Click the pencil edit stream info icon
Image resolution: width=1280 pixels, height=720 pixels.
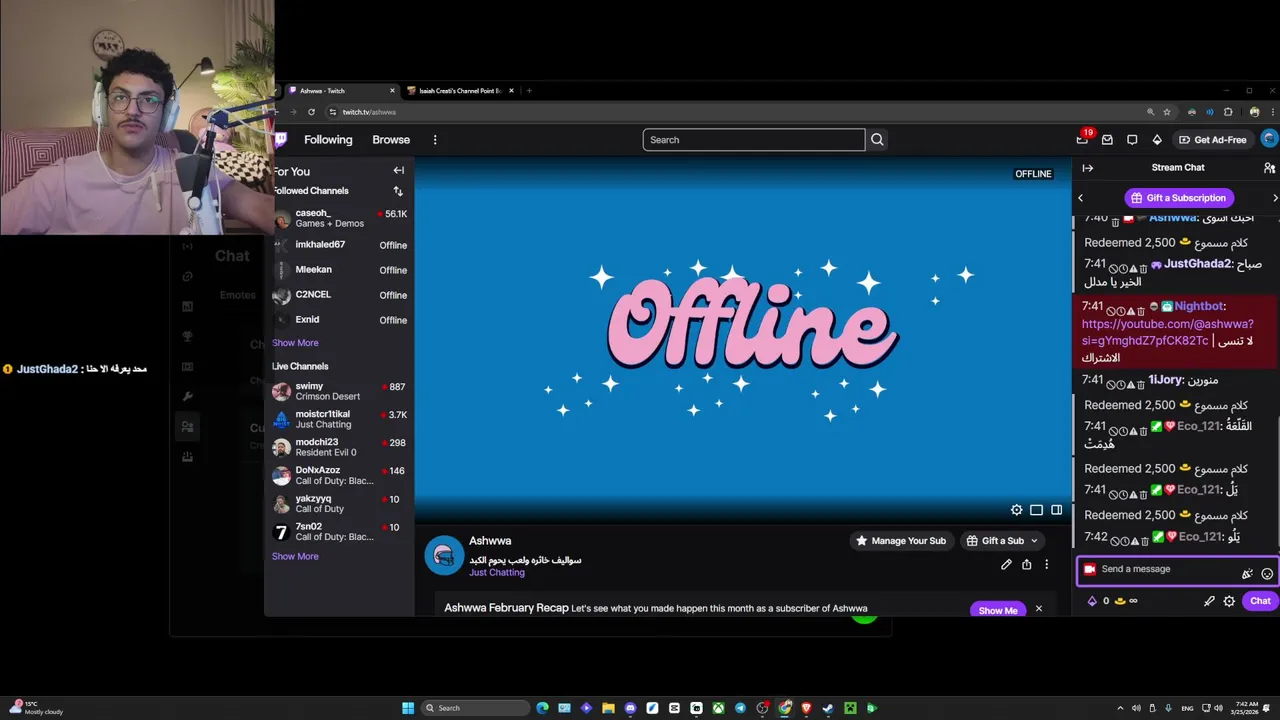click(x=1006, y=564)
